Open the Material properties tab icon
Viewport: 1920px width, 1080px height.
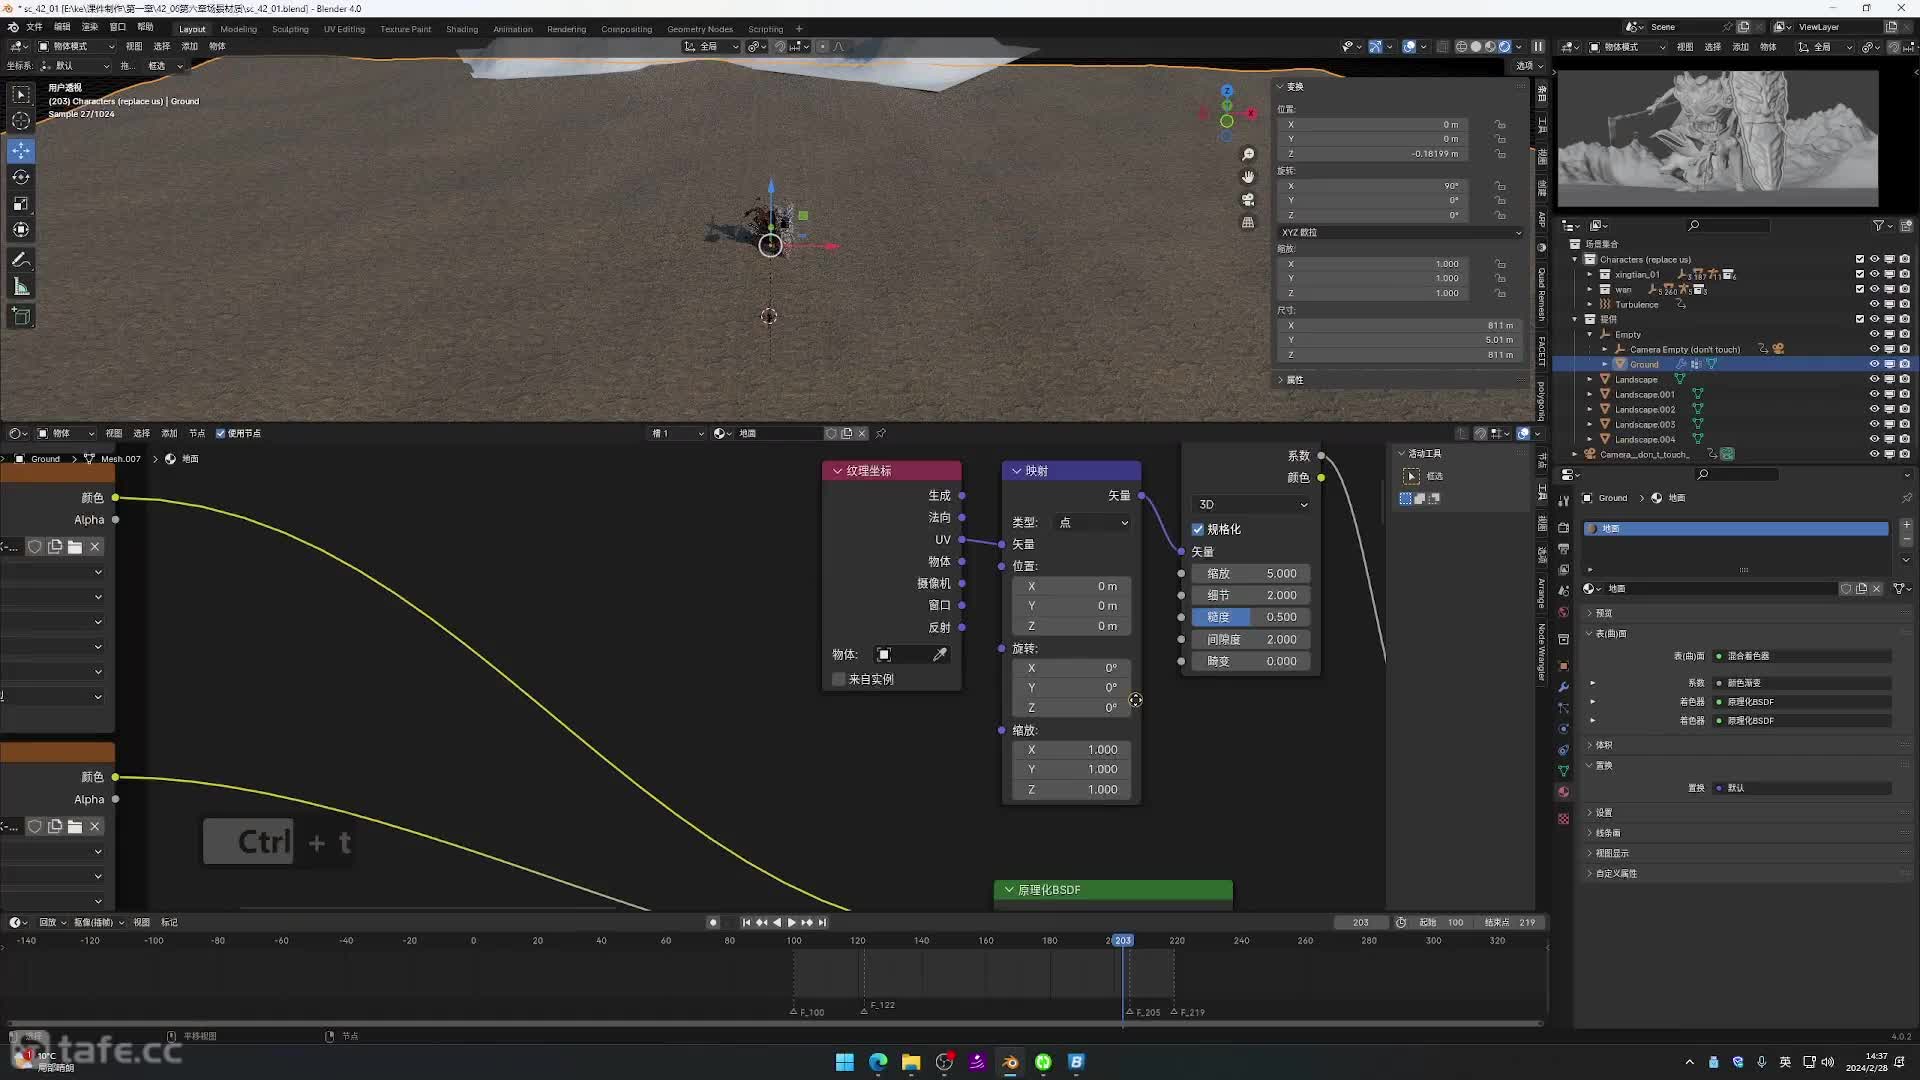(1564, 792)
